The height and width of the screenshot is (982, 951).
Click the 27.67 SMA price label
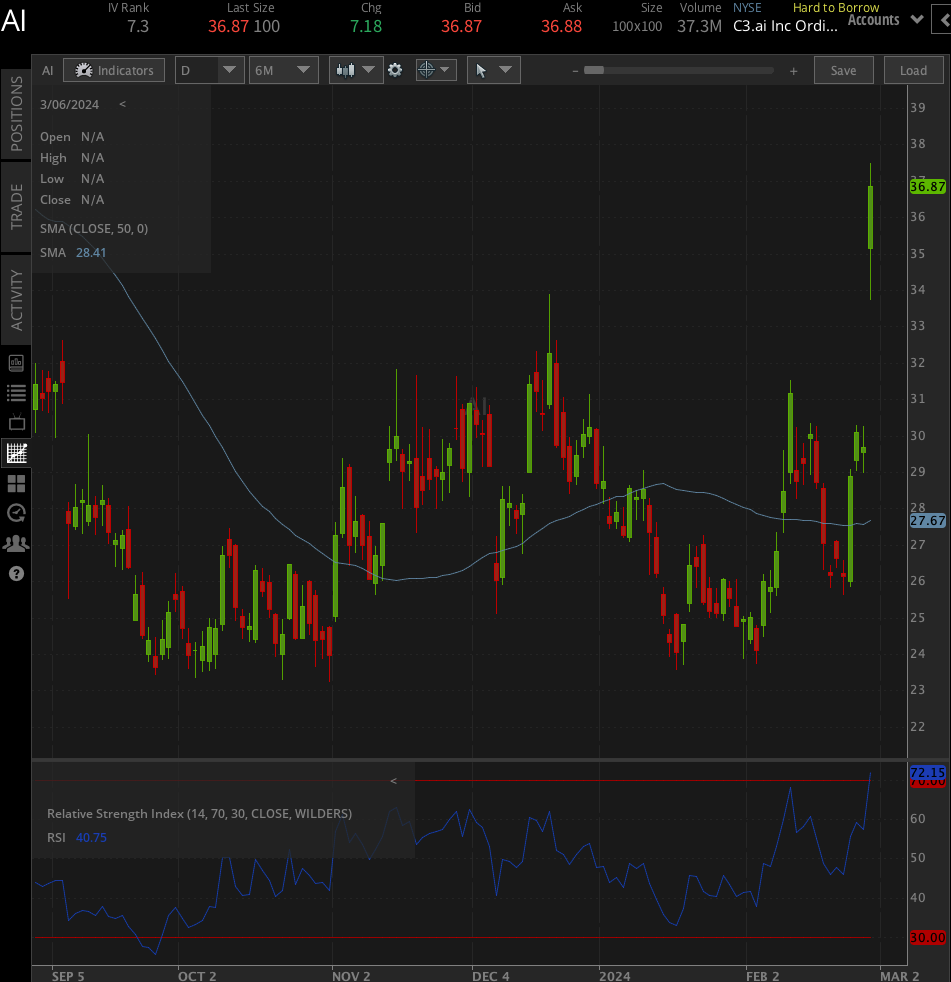[927, 520]
